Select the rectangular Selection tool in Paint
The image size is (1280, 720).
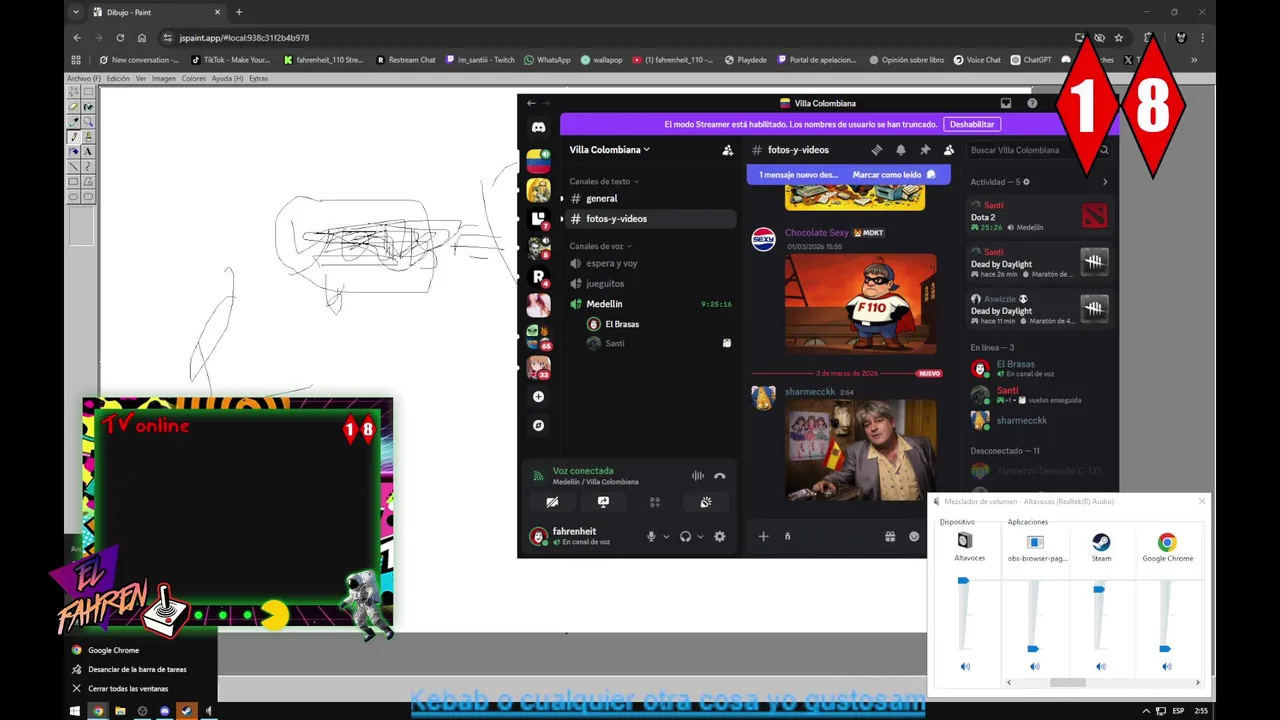[x=88, y=92]
